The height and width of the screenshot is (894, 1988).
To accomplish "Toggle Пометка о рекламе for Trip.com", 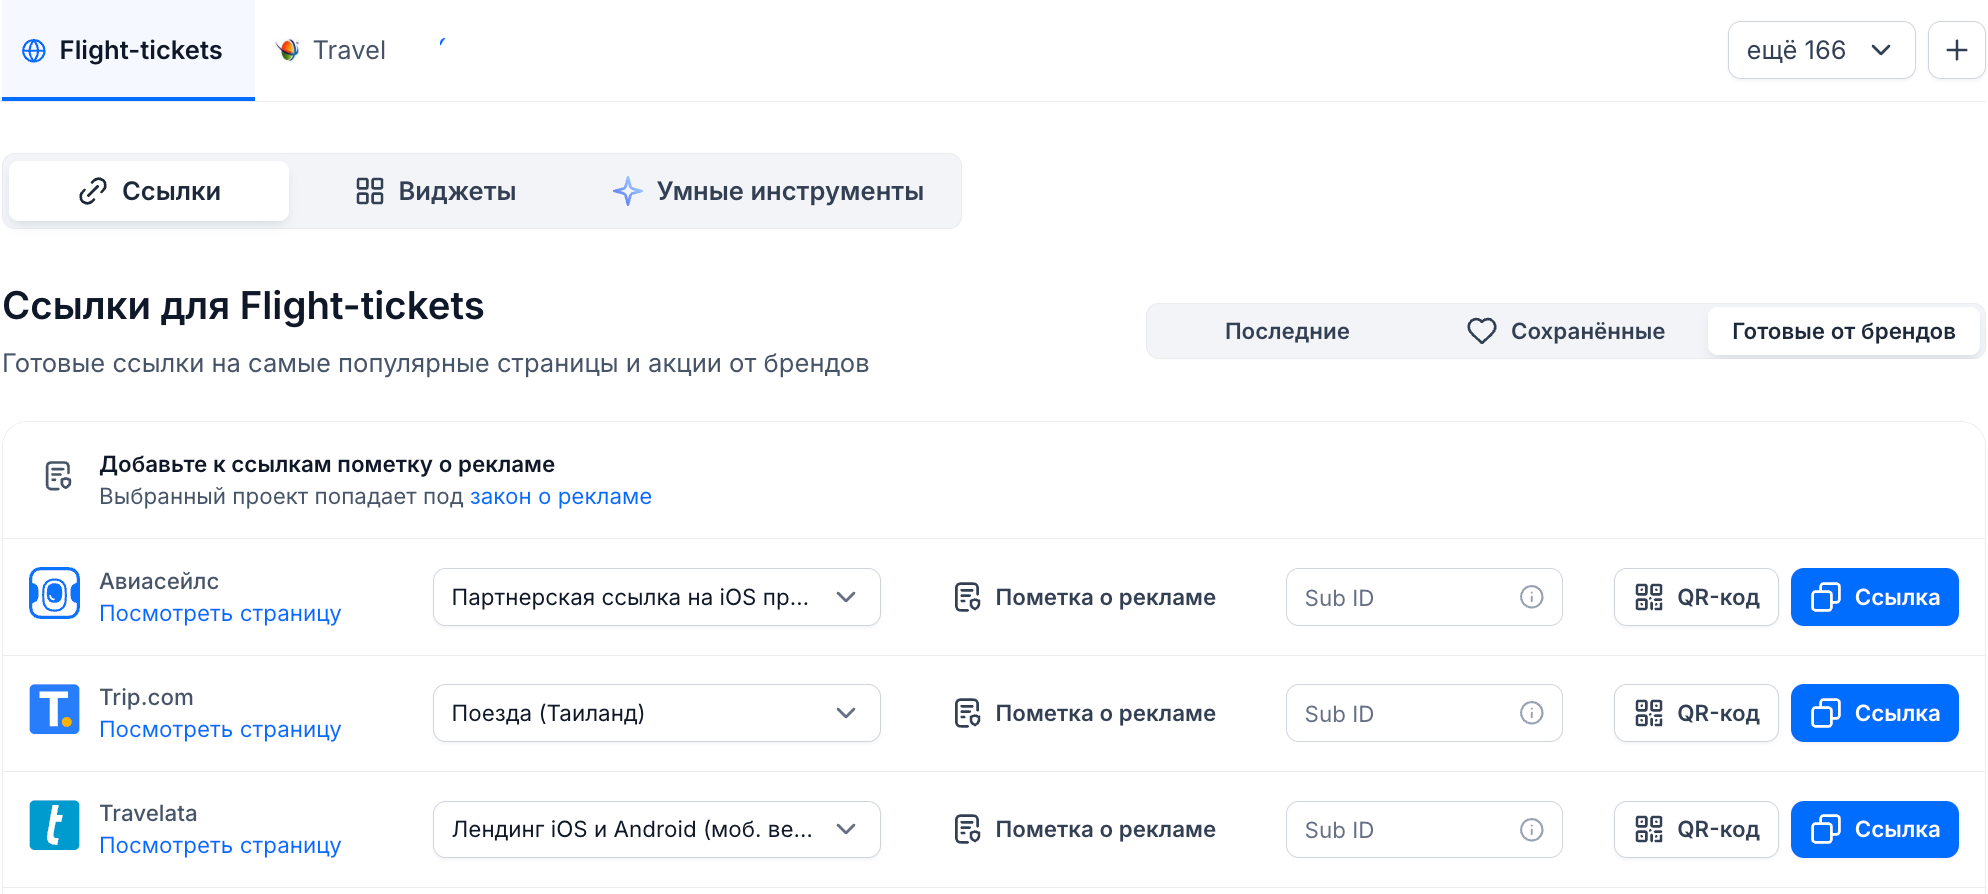I will tap(1085, 713).
